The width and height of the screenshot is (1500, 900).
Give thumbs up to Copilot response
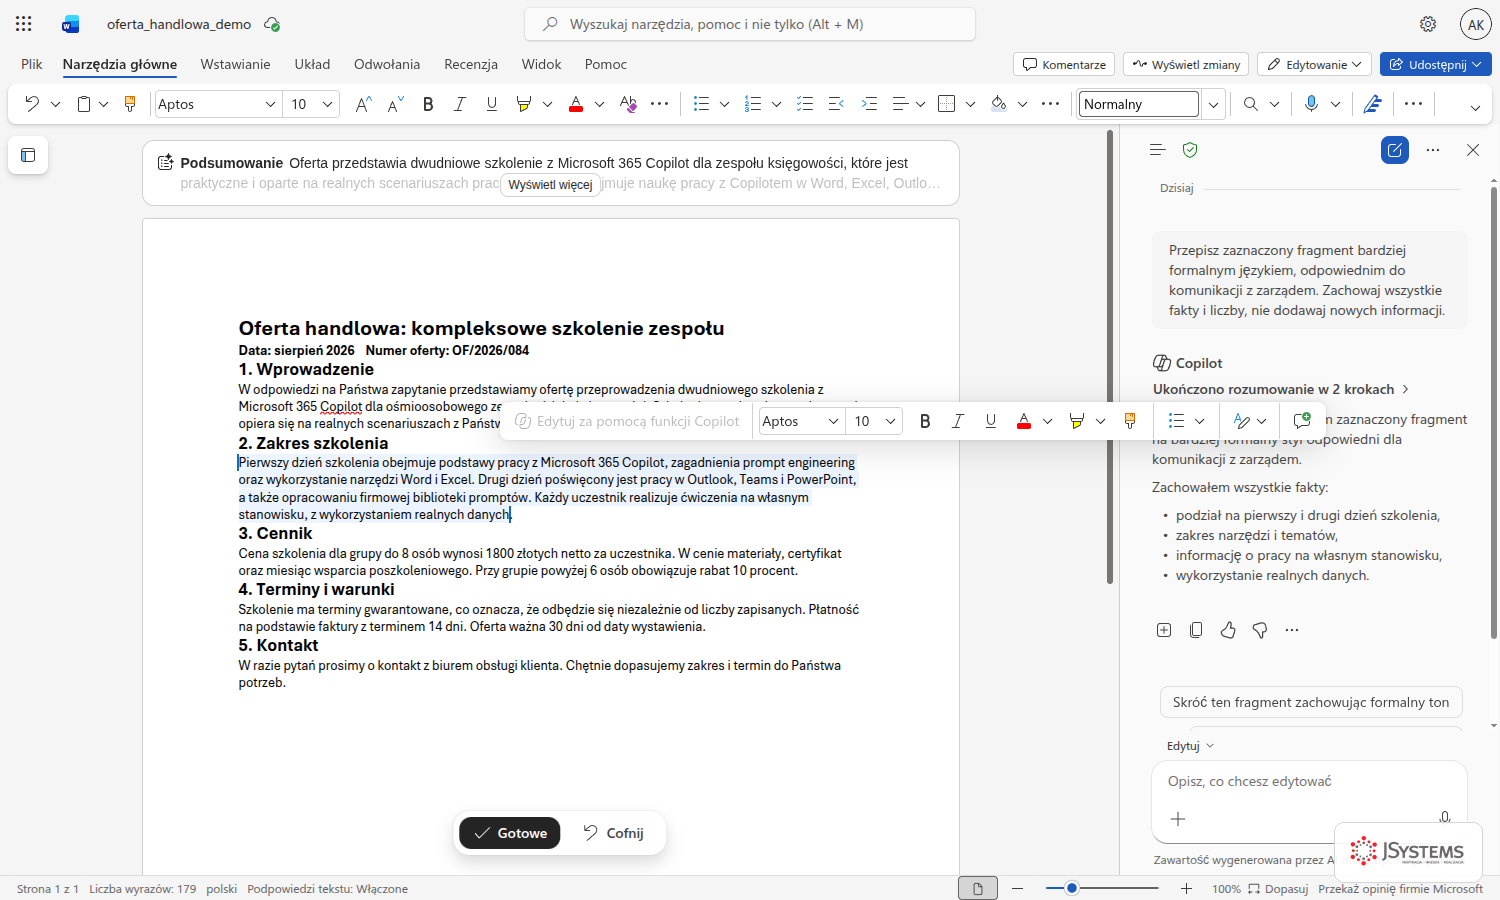pyautogui.click(x=1228, y=630)
